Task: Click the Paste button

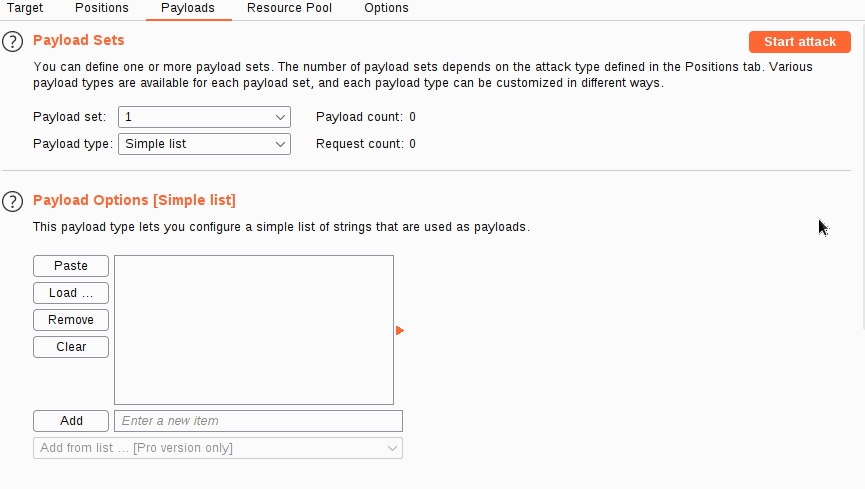Action: [71, 266]
